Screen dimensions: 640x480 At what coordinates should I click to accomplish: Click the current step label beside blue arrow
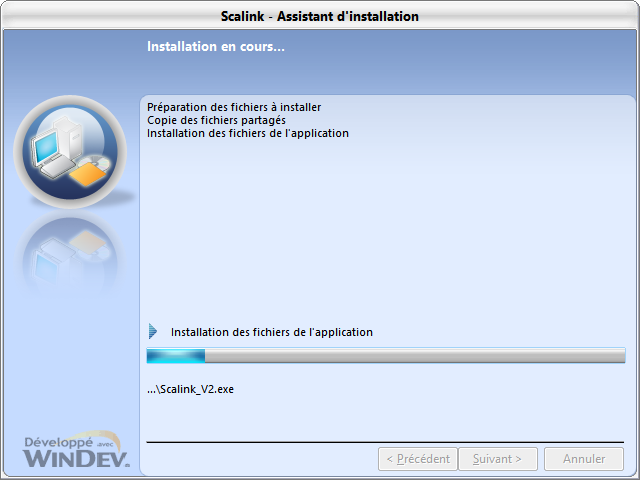[x=272, y=332]
